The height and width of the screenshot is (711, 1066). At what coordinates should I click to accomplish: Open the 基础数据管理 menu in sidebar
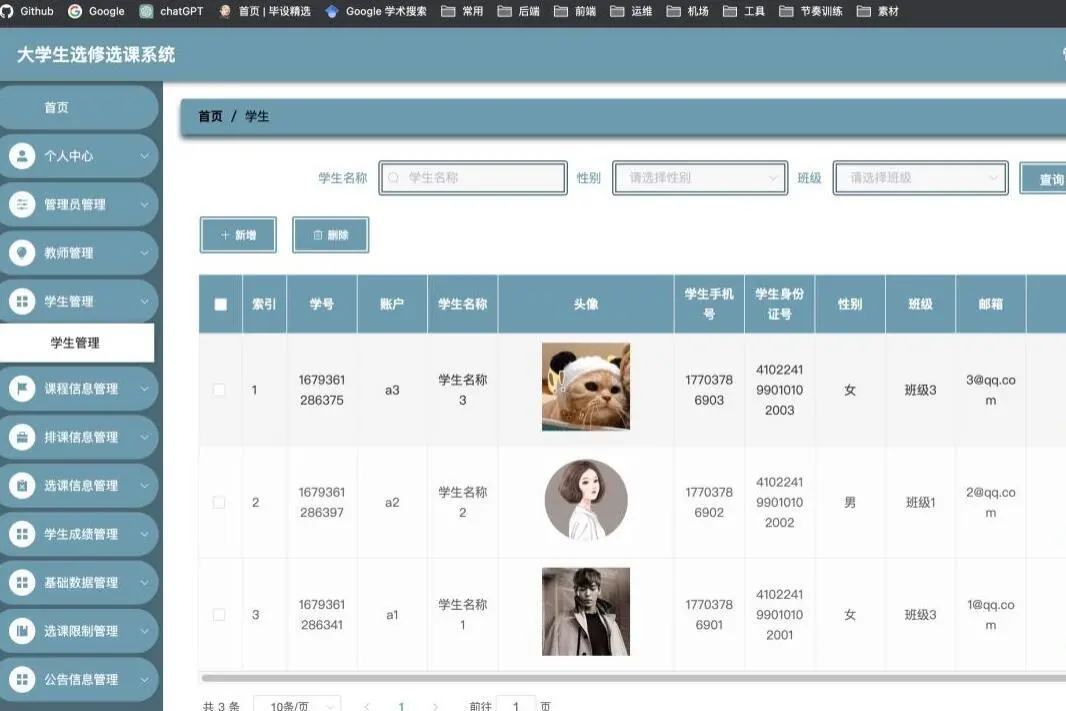(x=22, y=582)
